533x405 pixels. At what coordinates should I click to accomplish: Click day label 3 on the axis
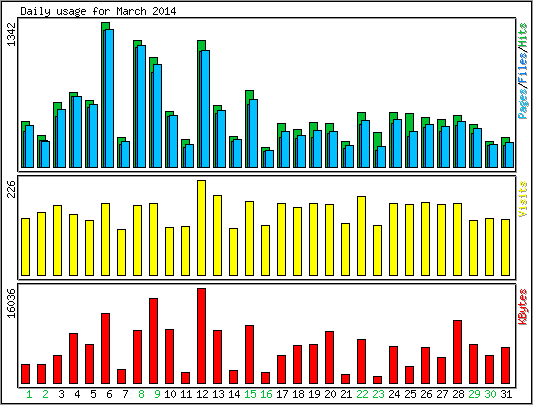click(61, 394)
